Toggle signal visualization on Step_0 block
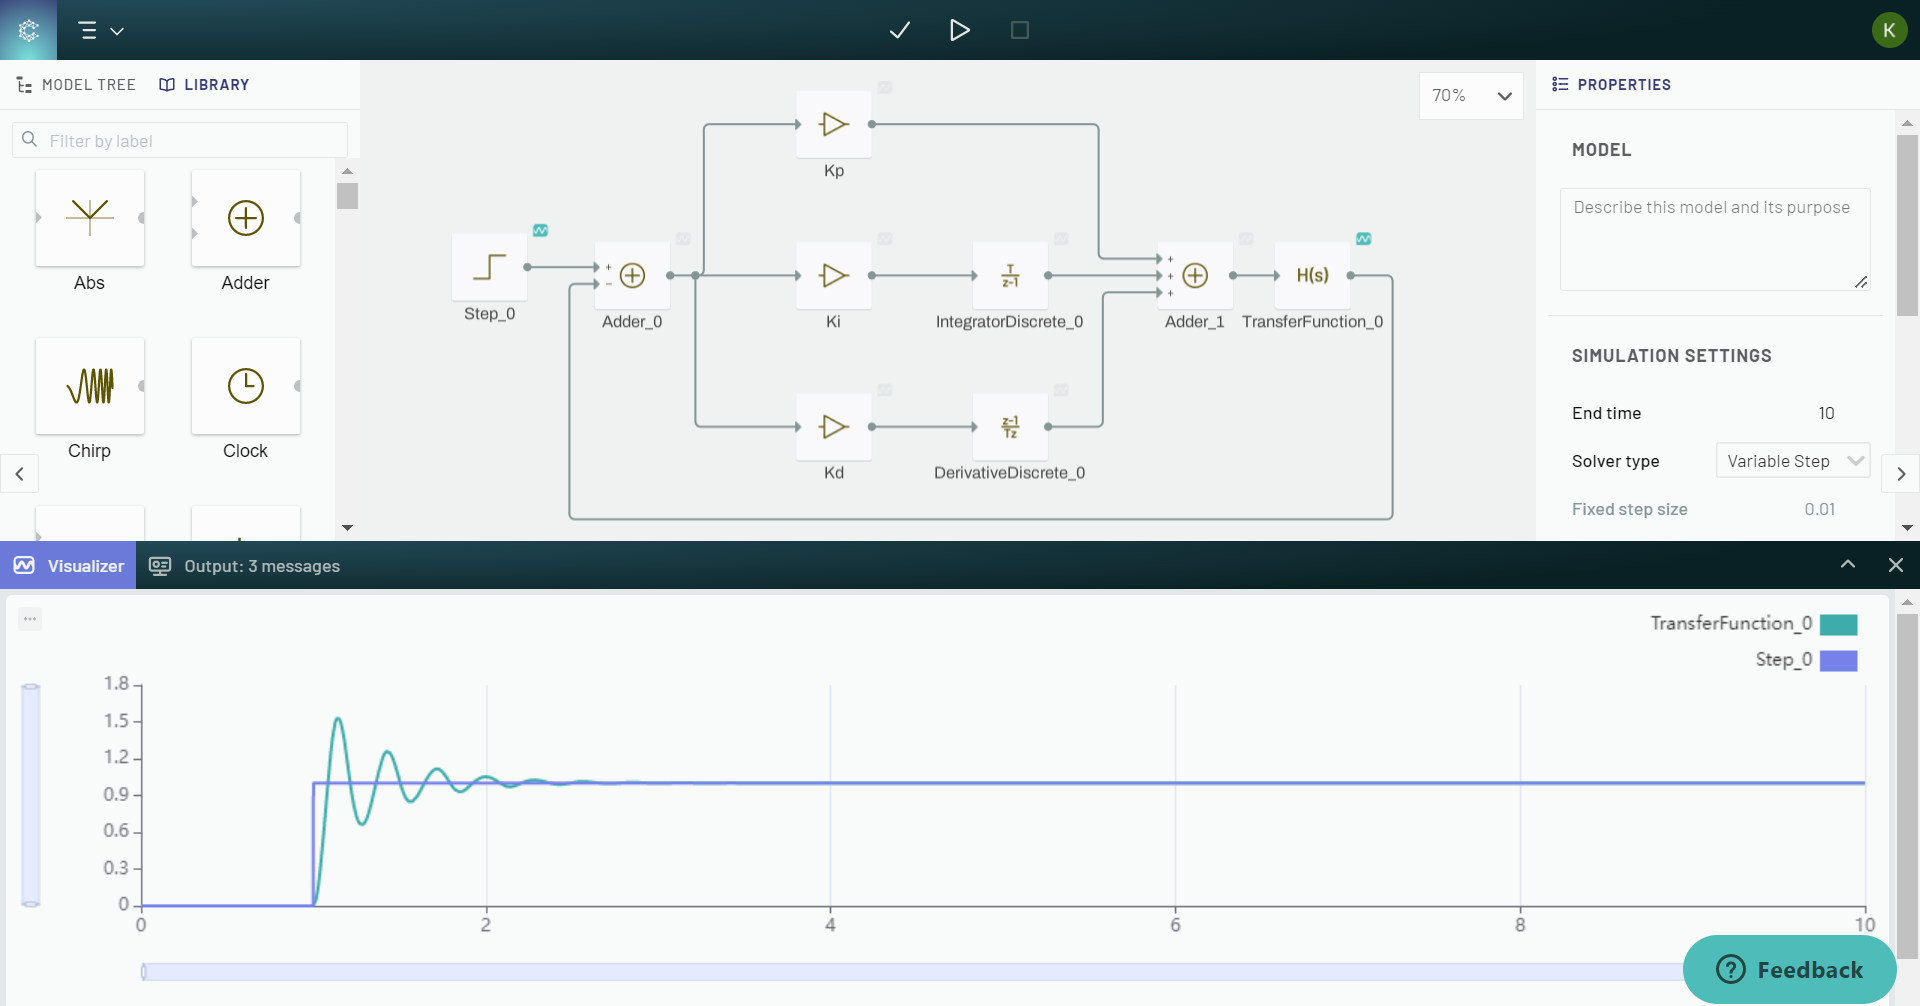Image resolution: width=1920 pixels, height=1006 pixels. click(540, 231)
